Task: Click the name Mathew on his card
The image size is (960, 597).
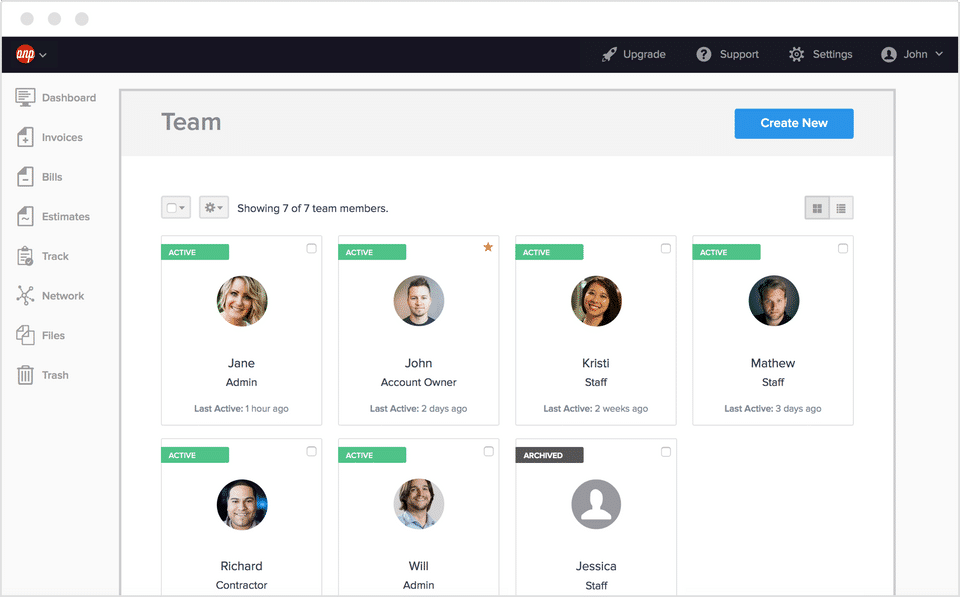Action: coord(773,363)
